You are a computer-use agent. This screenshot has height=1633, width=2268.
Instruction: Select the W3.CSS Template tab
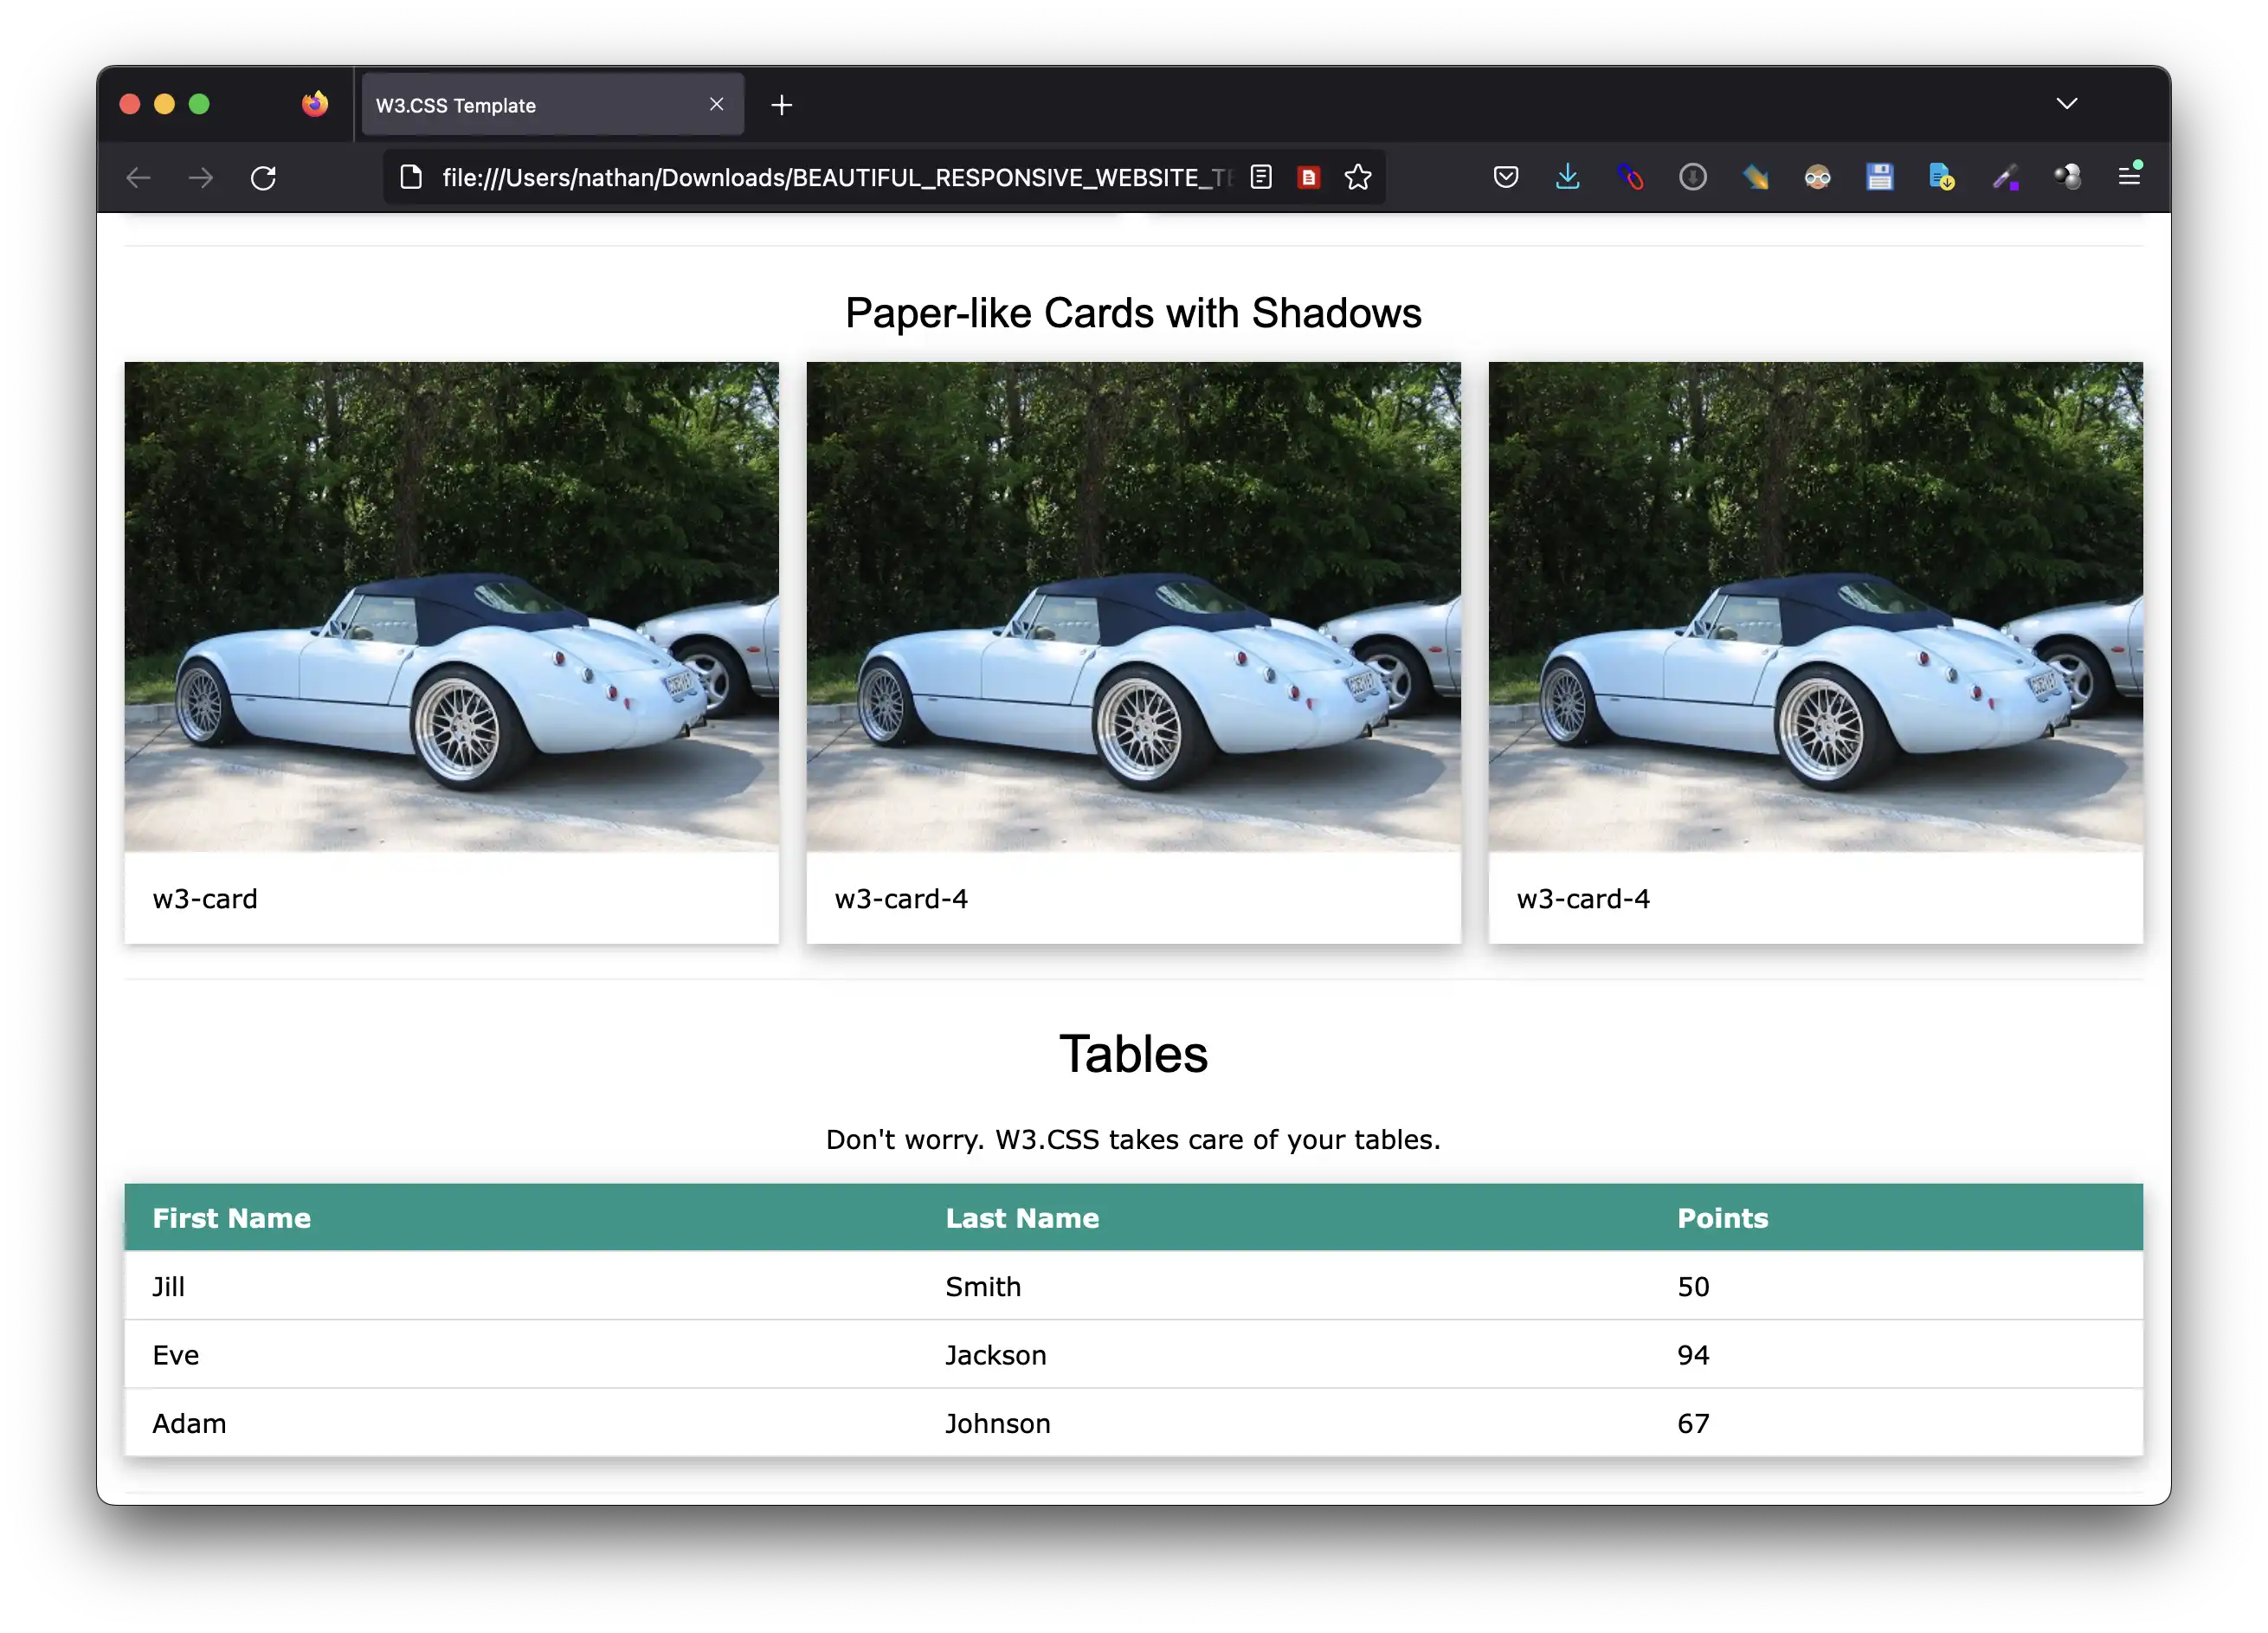tap(520, 104)
